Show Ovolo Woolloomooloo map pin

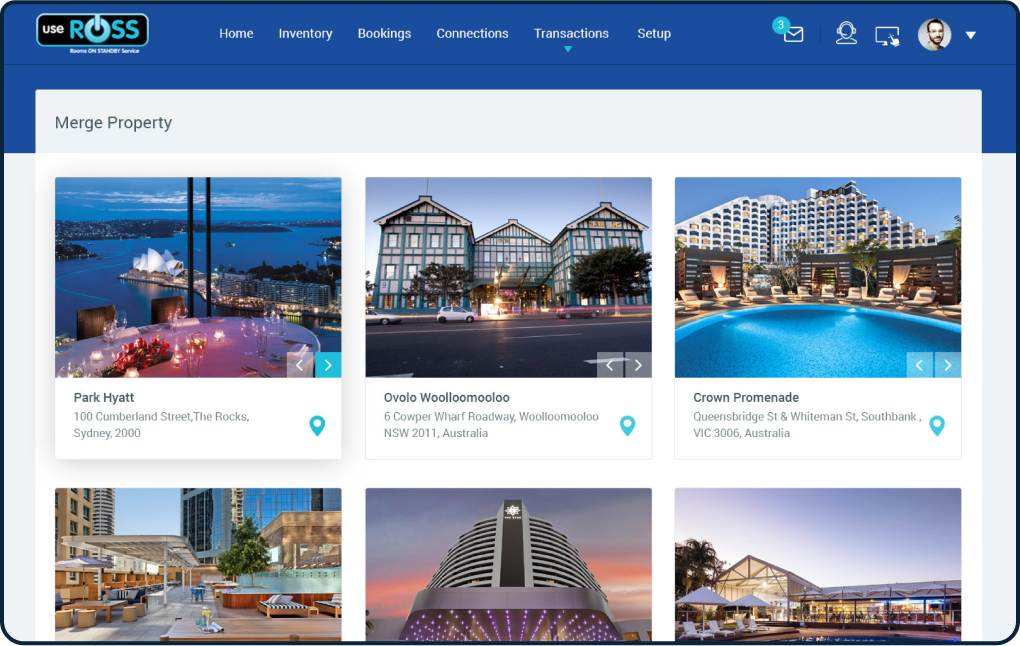[x=627, y=425]
